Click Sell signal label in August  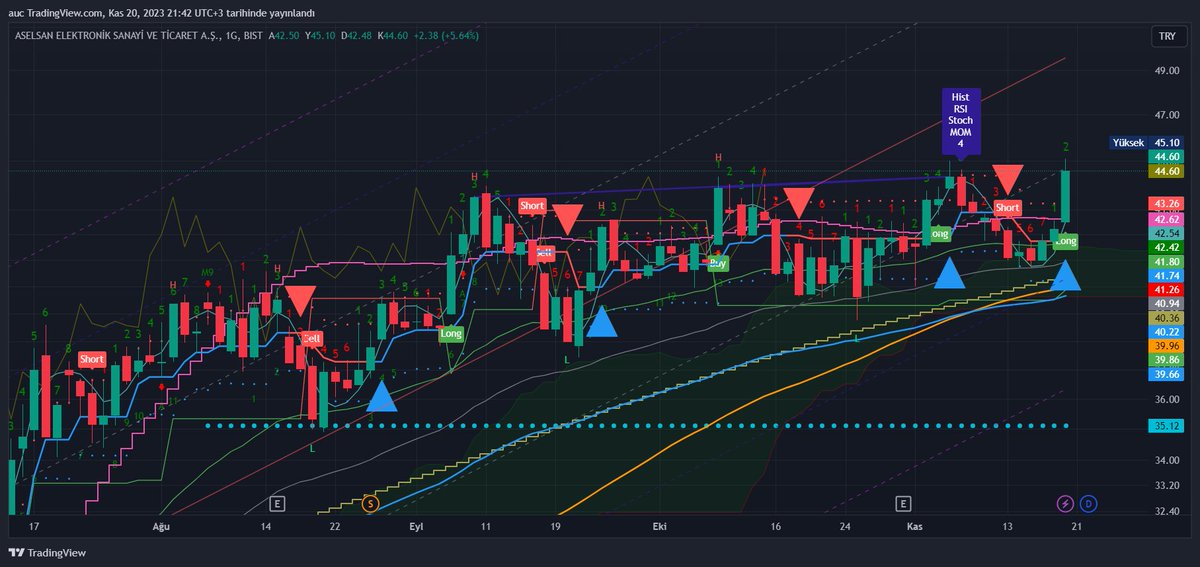click(311, 339)
